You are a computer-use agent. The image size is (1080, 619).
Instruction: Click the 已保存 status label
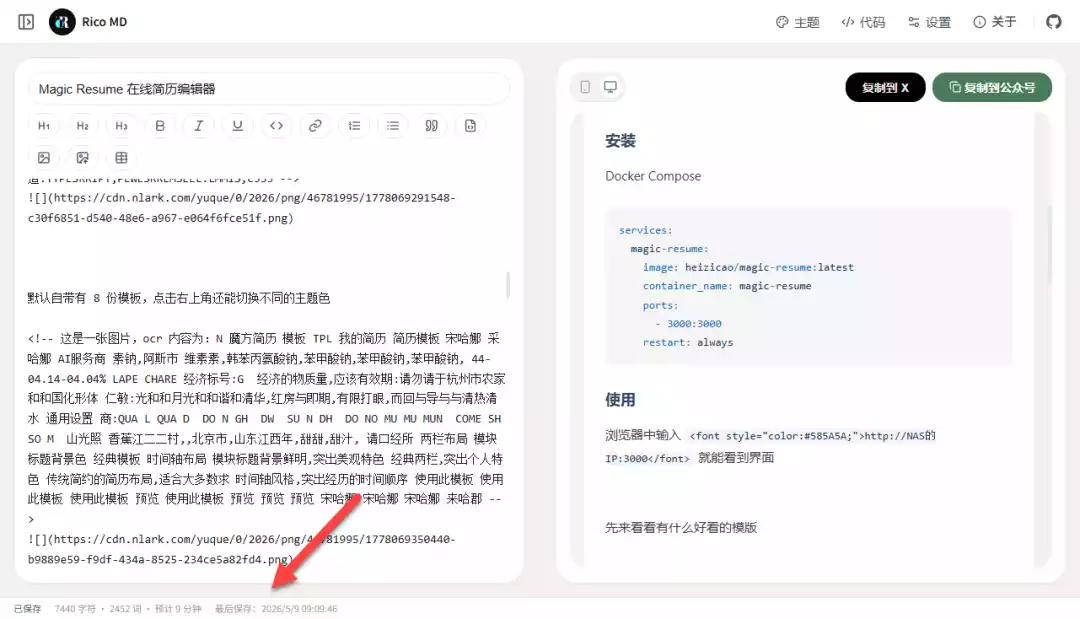pyautogui.click(x=28, y=609)
